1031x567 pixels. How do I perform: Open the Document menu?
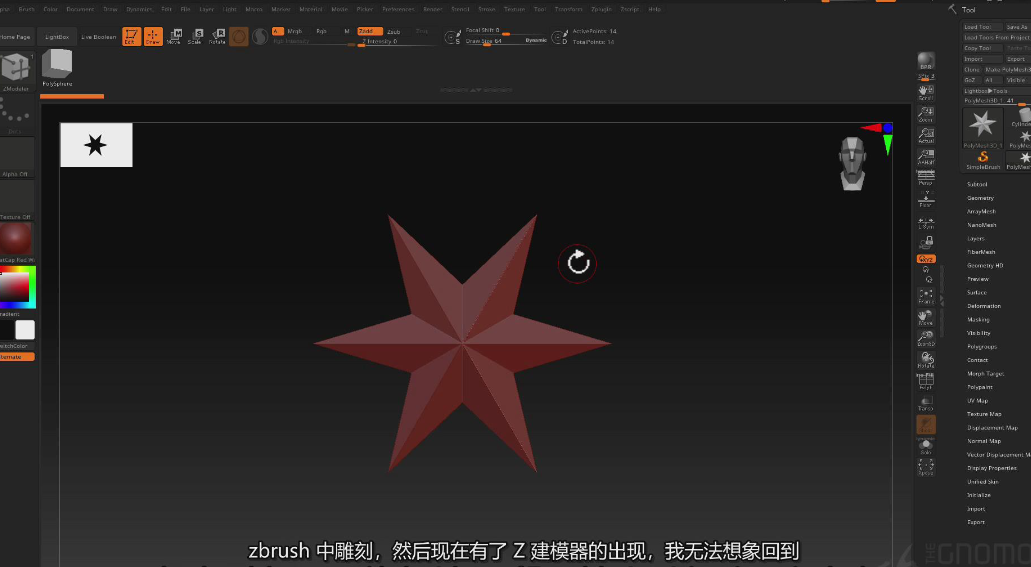click(80, 9)
